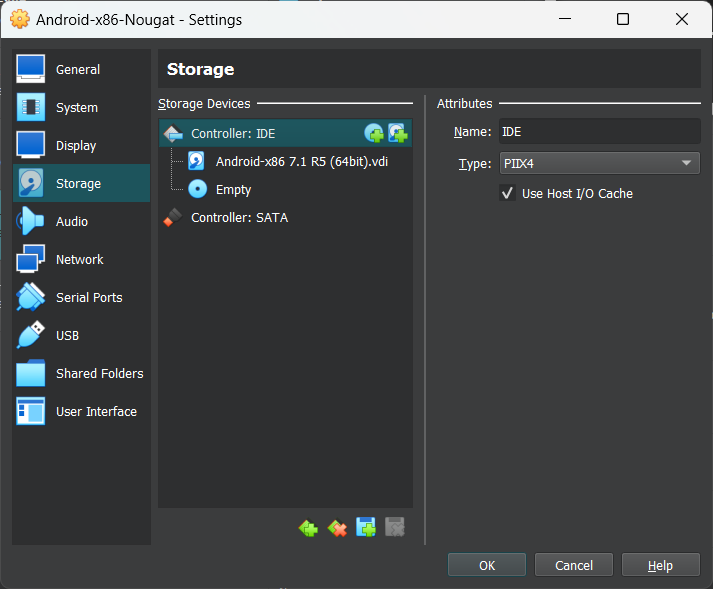Maximize the Settings window
The height and width of the screenshot is (589, 713).
623,19
